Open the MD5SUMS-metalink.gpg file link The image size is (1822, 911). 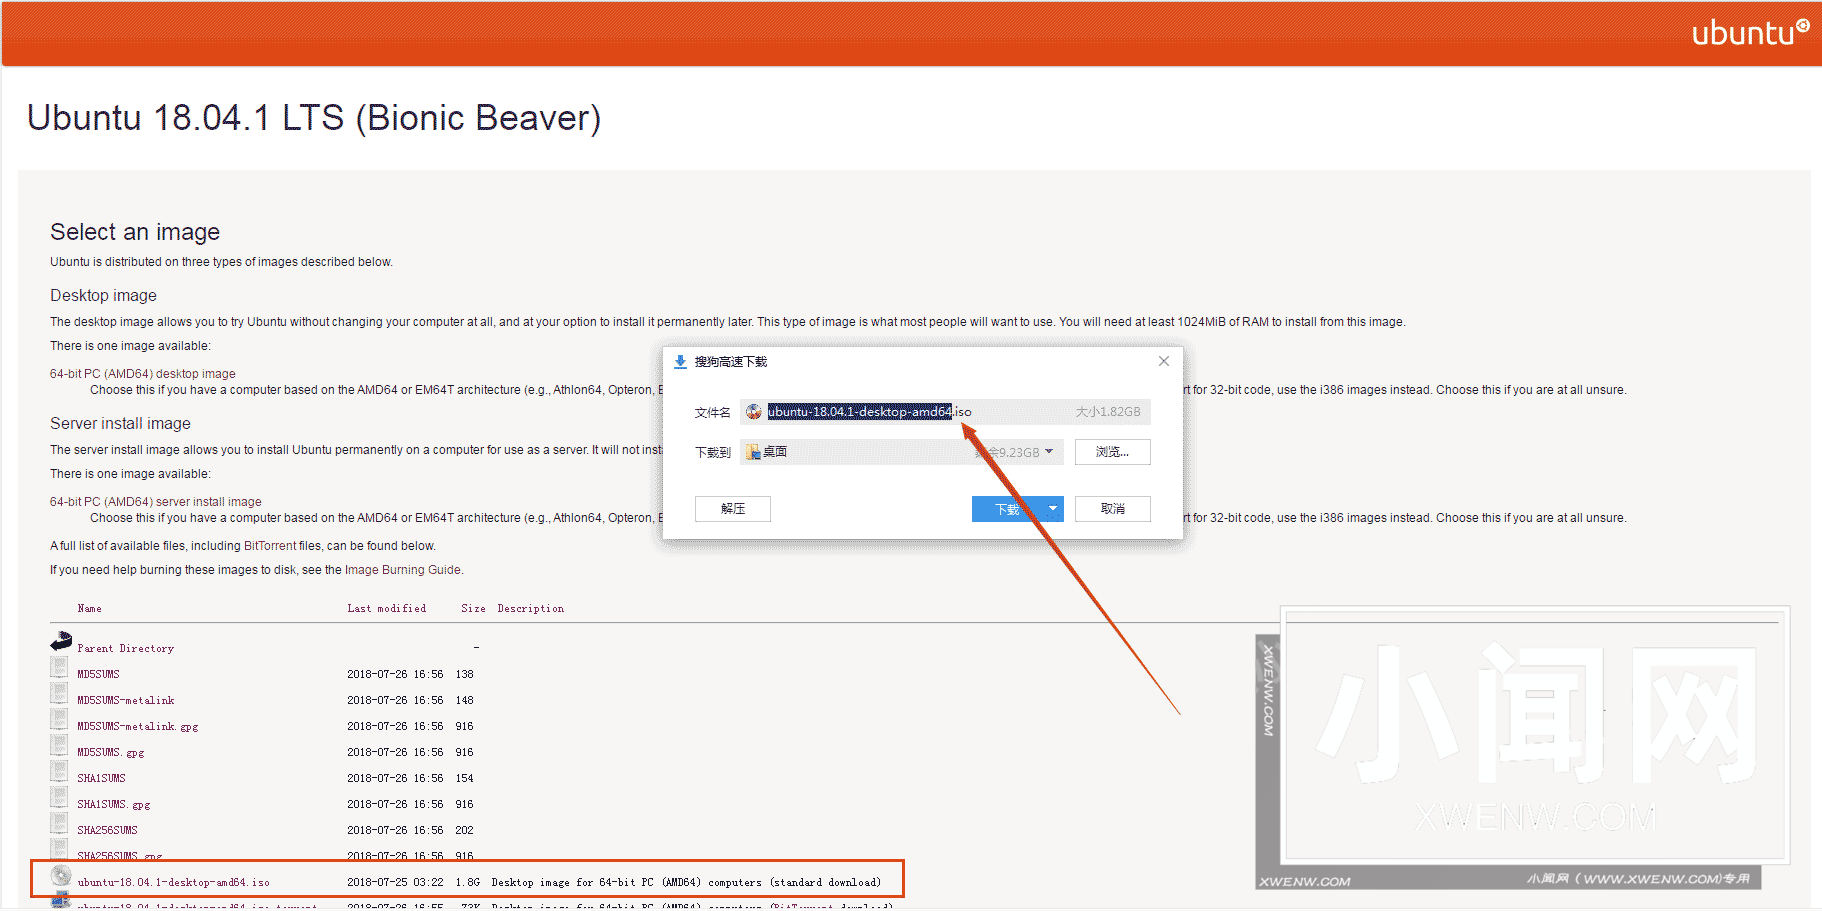[138, 727]
